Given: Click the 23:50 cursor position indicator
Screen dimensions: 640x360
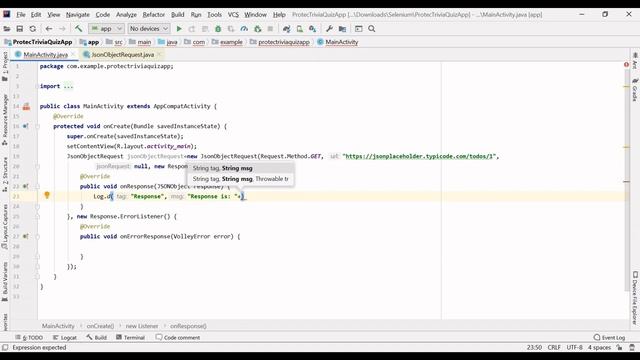Looking at the screenshot, I should [534, 347].
